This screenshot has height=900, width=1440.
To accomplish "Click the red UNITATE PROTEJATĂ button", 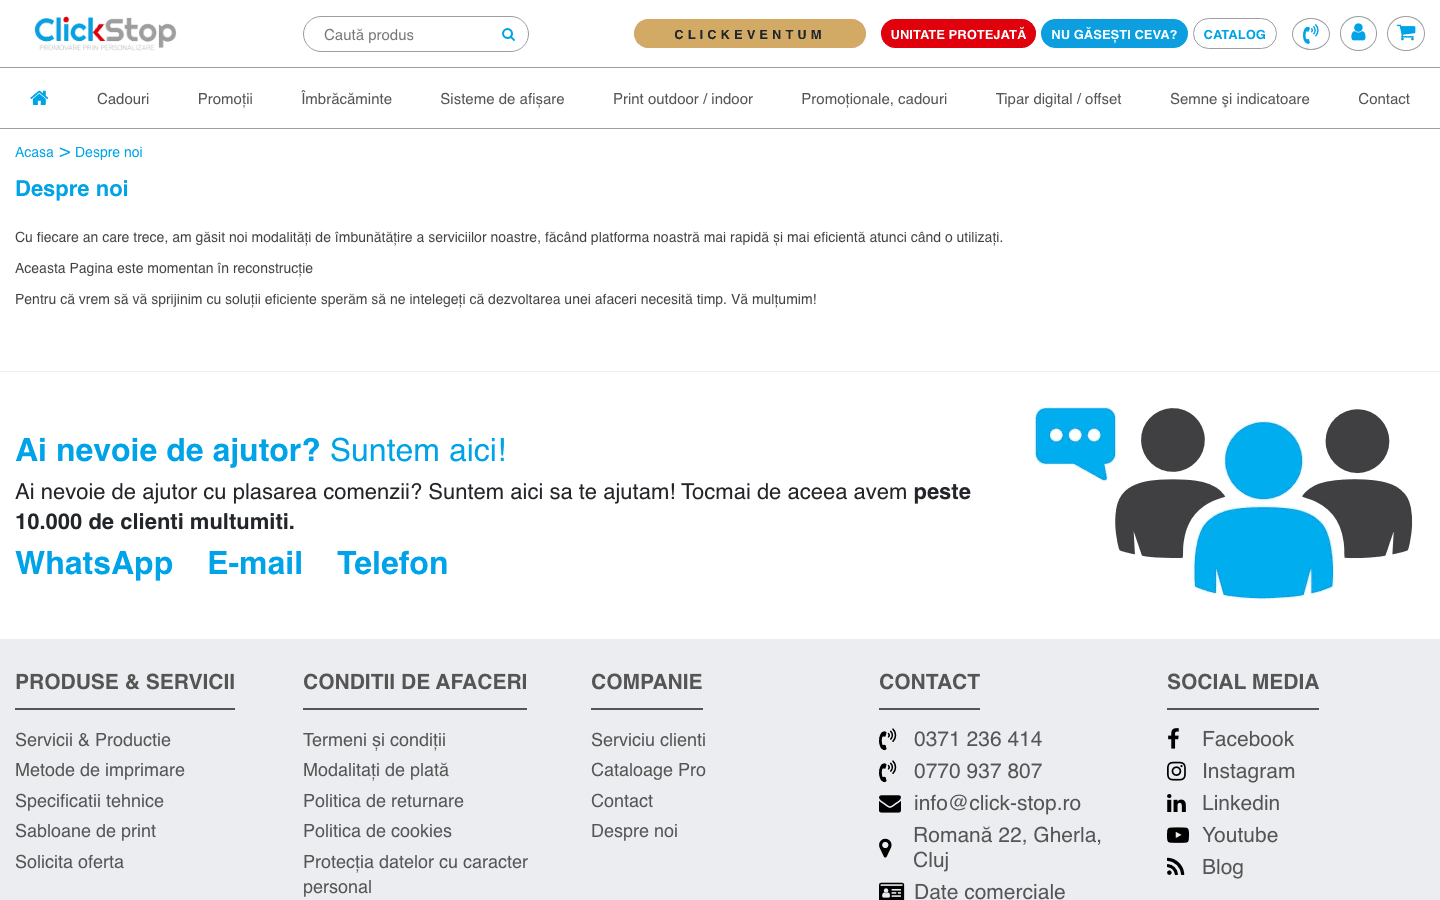I will point(958,34).
